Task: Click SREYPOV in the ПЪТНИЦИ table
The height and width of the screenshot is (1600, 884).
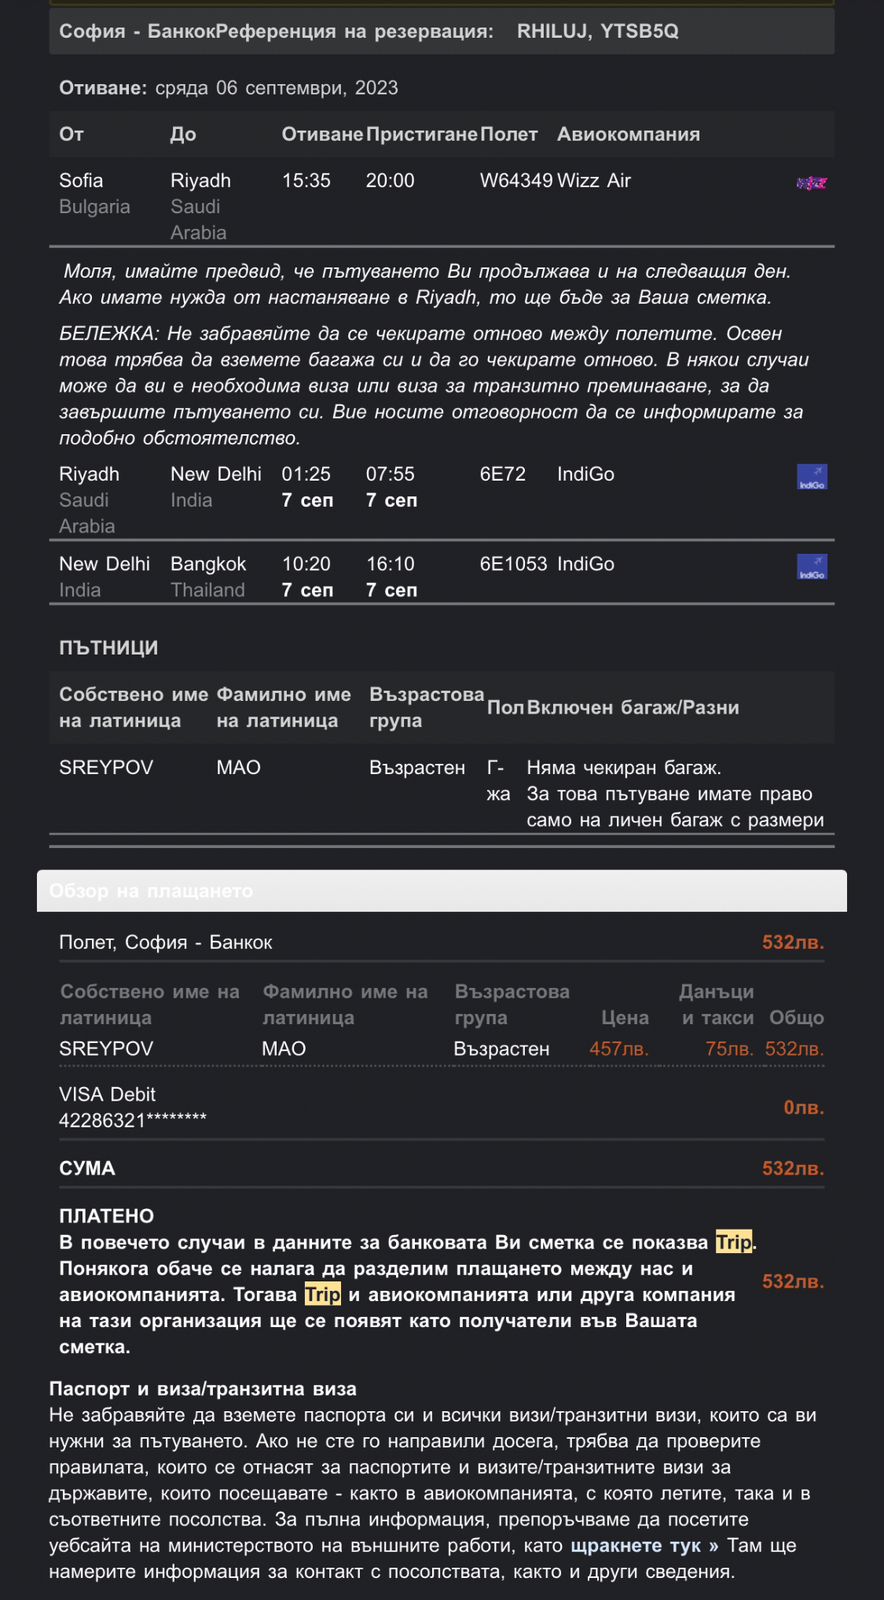Action: tap(106, 767)
